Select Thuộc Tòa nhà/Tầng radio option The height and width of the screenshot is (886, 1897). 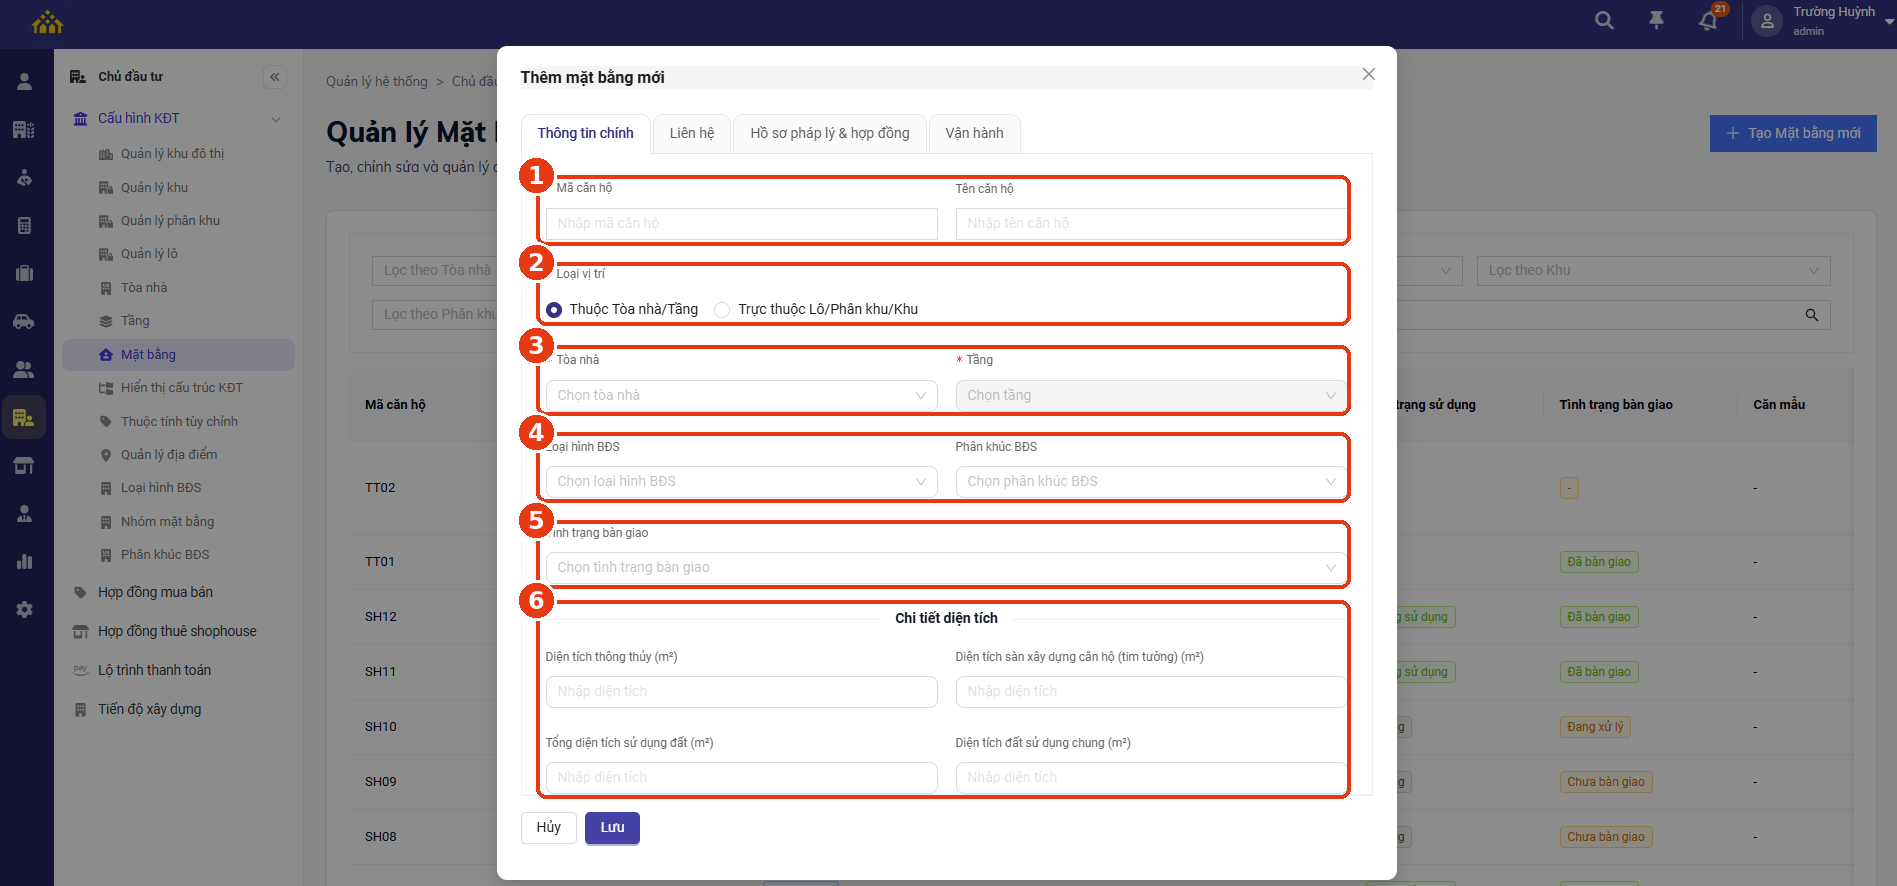[x=554, y=310]
